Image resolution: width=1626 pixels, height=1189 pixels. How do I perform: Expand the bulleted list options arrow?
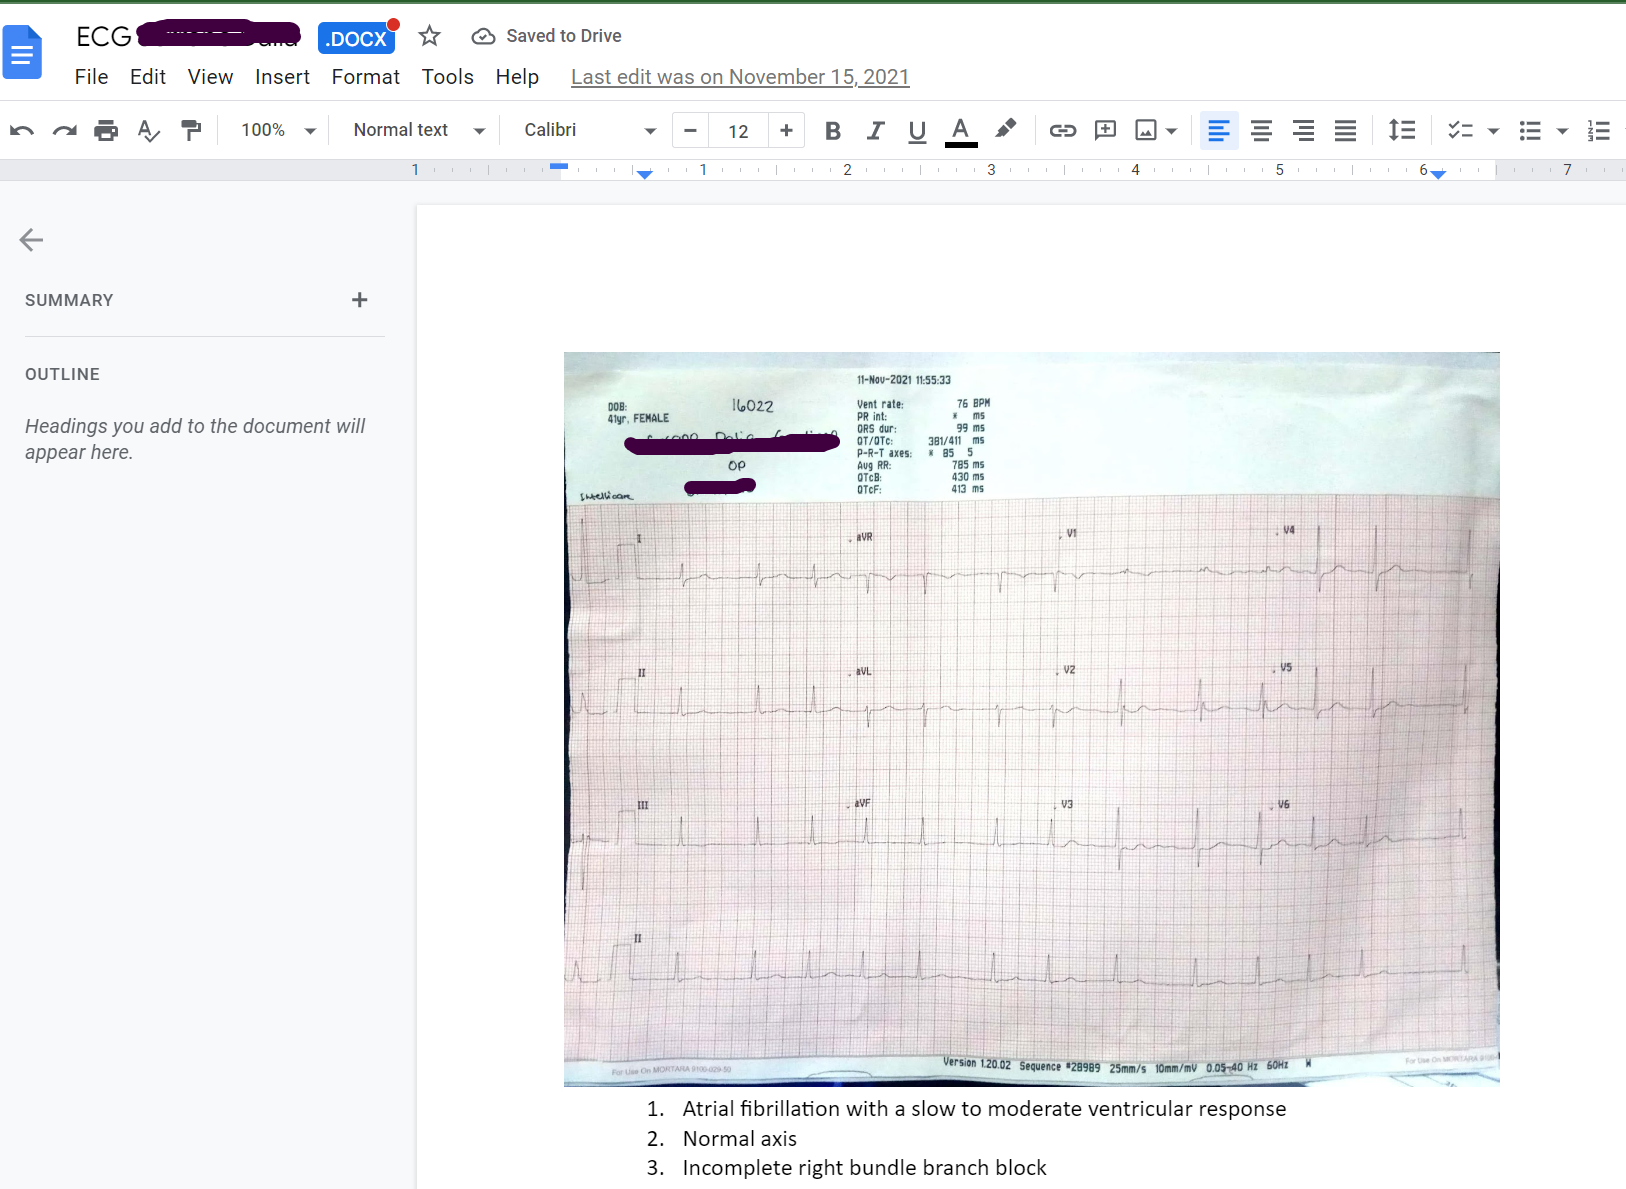(1562, 131)
